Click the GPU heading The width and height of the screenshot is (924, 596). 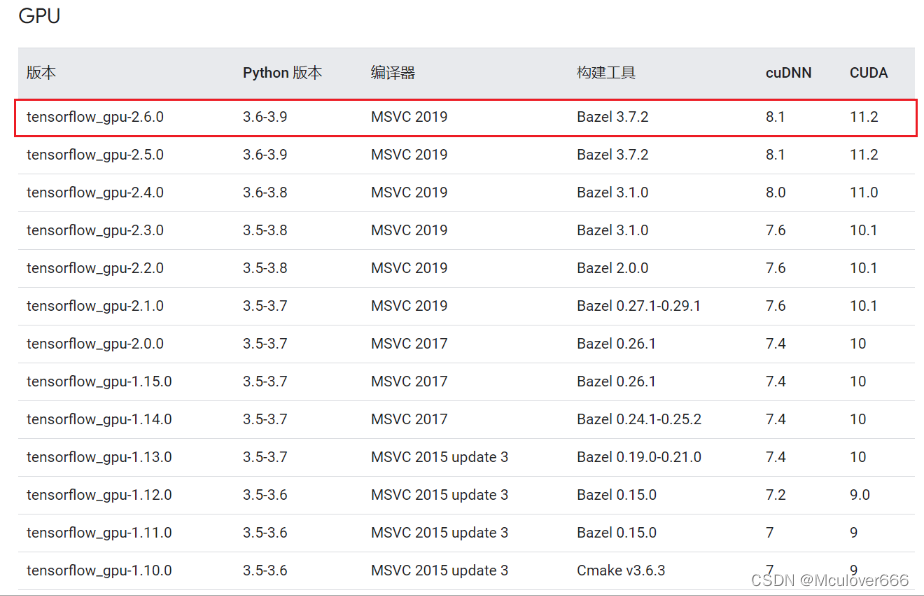(39, 16)
